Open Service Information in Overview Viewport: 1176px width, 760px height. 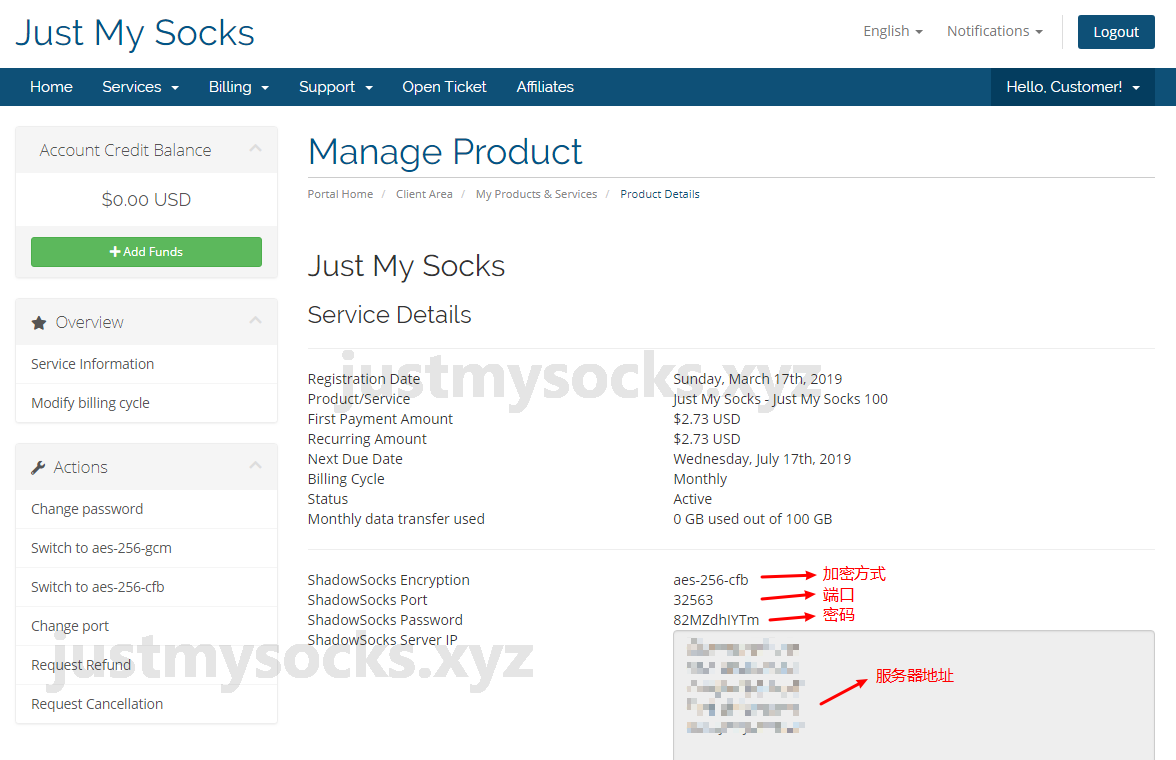pos(146,364)
